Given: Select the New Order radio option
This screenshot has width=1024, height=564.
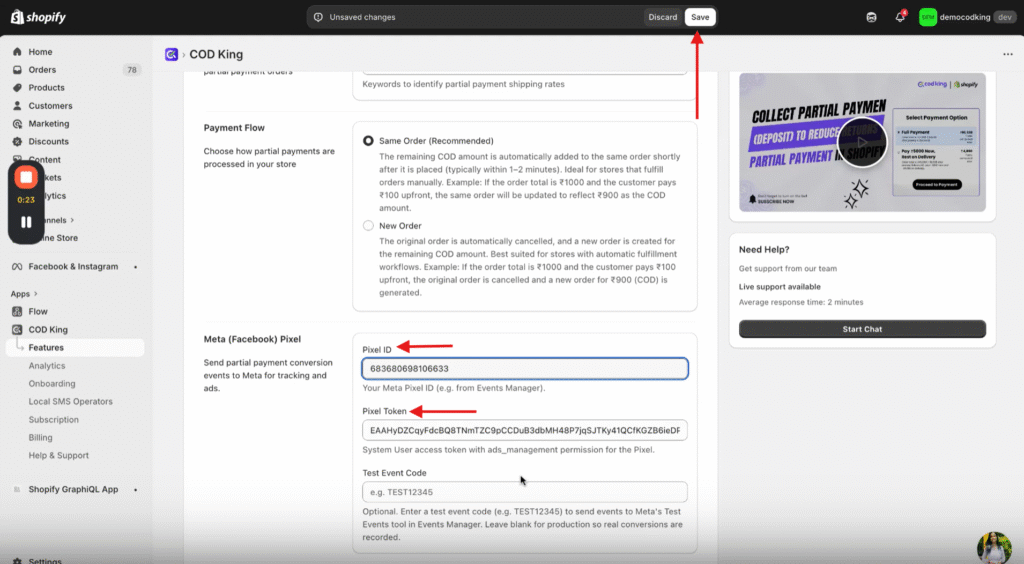Looking at the screenshot, I should [368, 226].
